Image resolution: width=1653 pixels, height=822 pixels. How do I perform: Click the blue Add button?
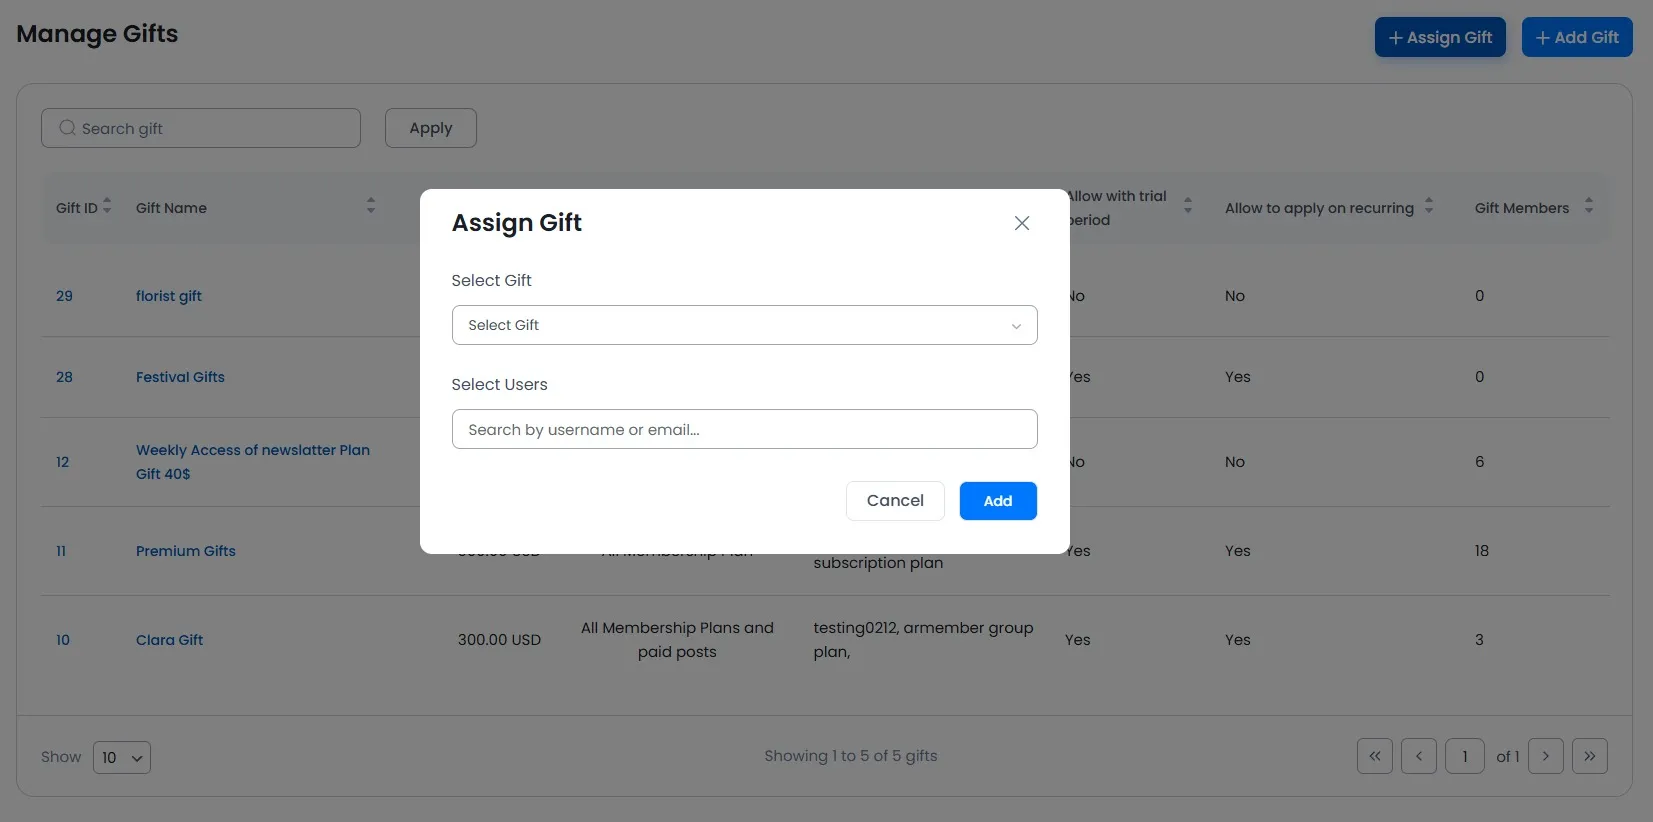[997, 501]
